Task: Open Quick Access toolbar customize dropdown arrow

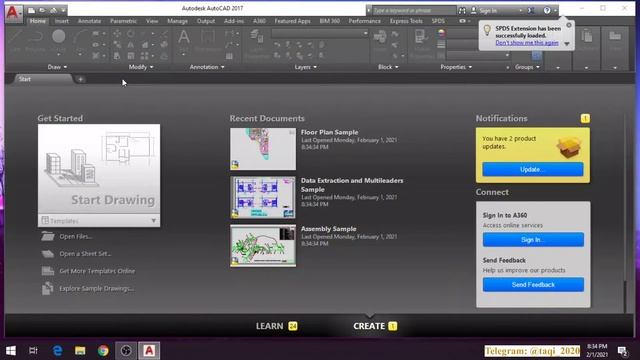Action: (63, 11)
